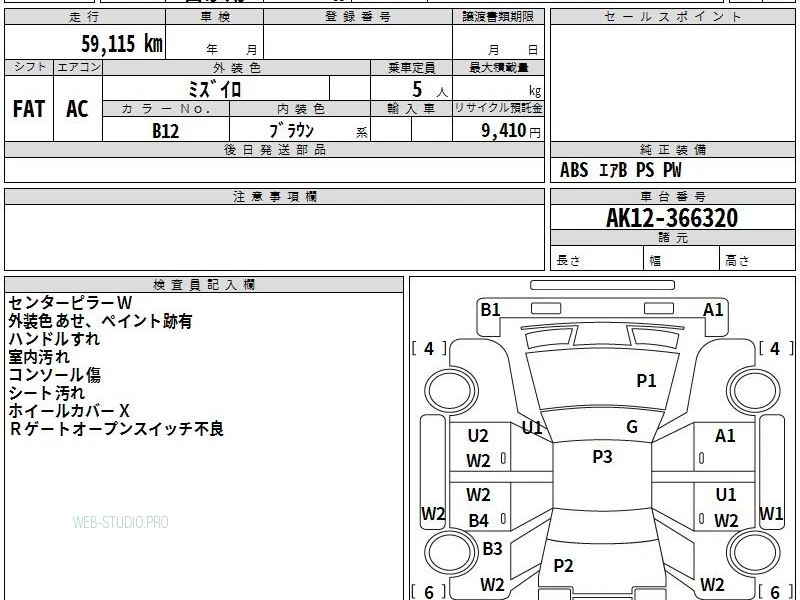Click the 注意事項欄 header
800x600 pixels.
coord(274,196)
